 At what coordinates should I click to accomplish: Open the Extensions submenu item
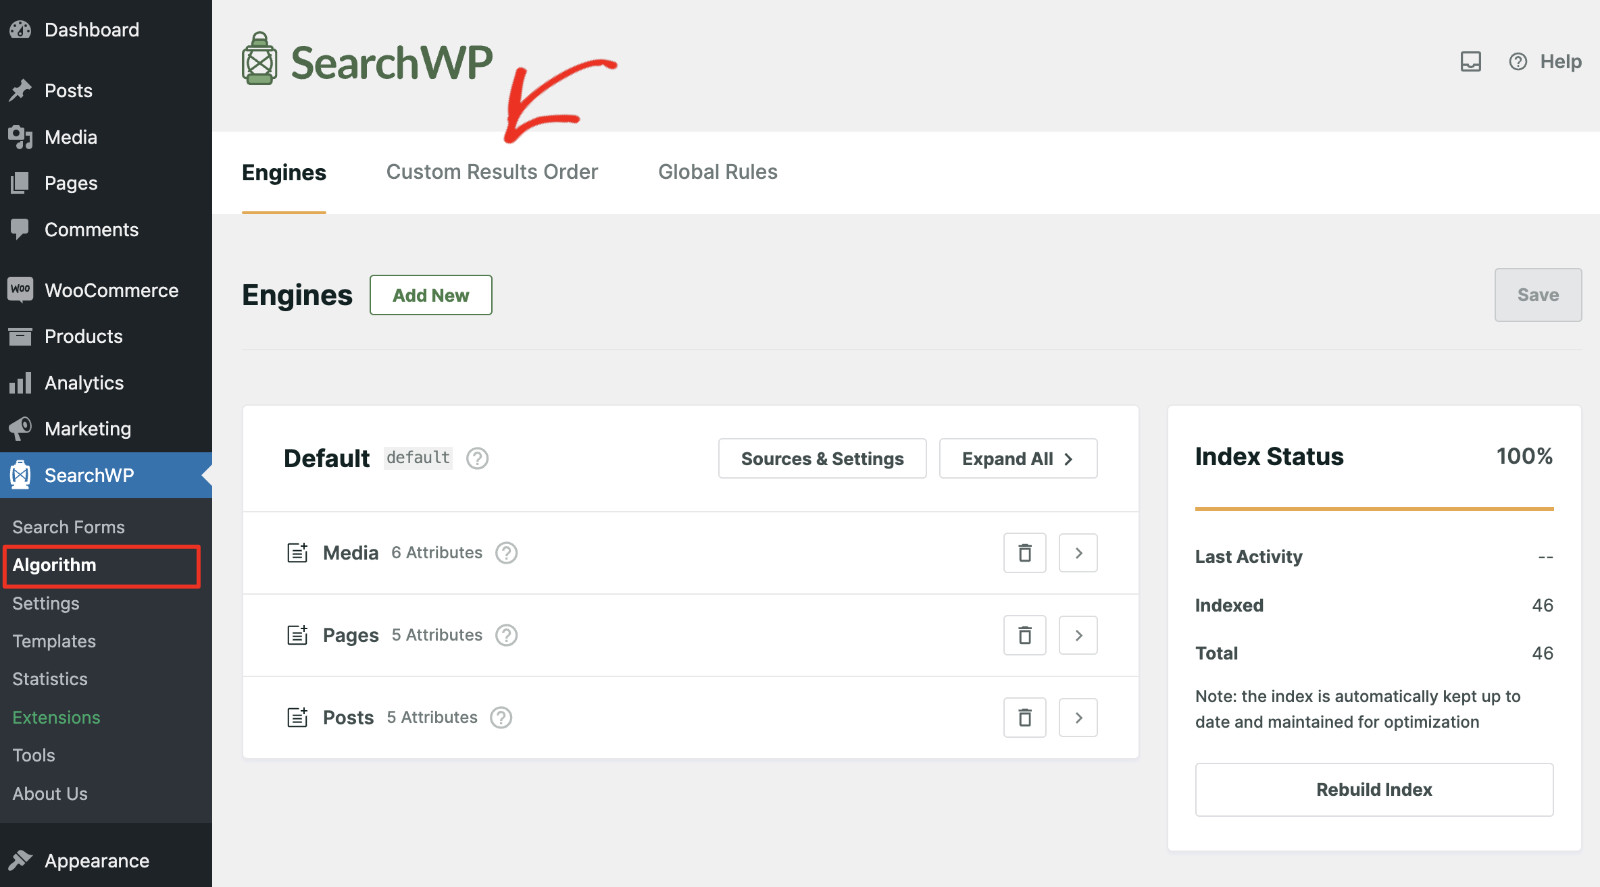tap(56, 718)
